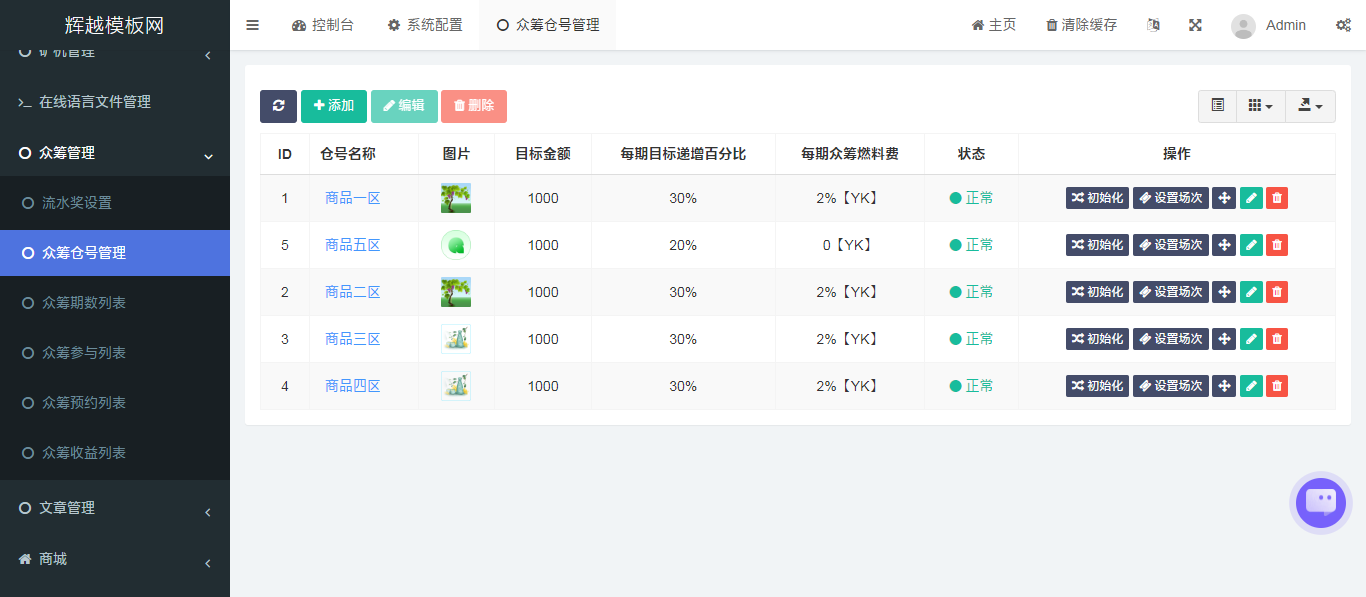Viewport: 1366px width, 597px height.
Task: Click the drag-move icon for 商品二区 row
Action: point(1224,292)
